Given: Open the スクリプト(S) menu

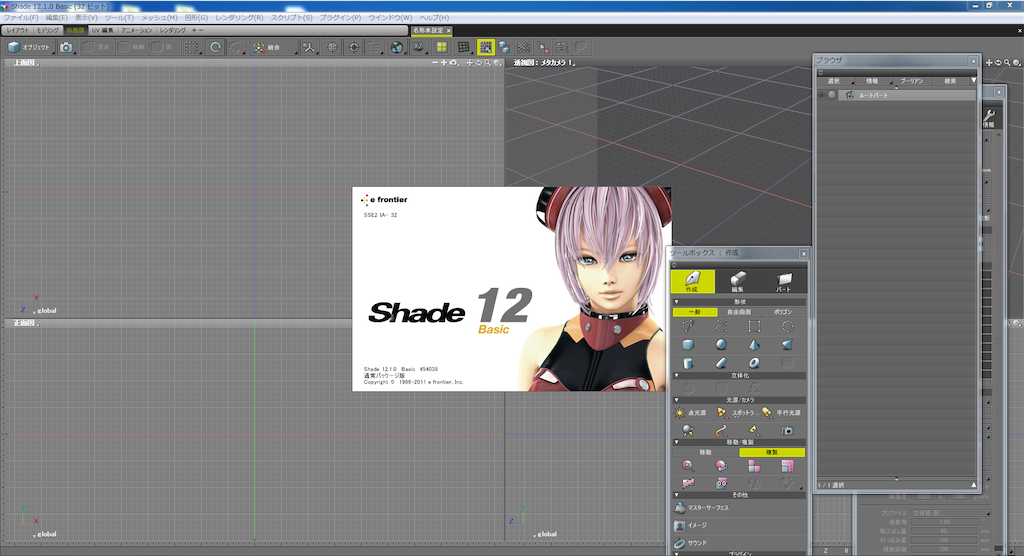Looking at the screenshot, I should (x=291, y=18).
